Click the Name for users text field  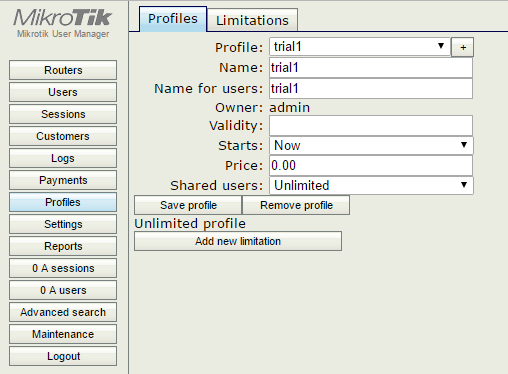[x=371, y=89]
